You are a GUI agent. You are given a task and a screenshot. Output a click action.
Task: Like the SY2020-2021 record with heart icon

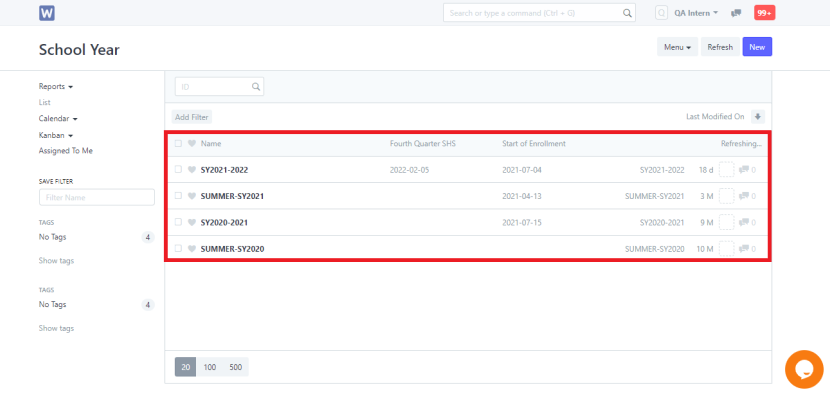192,222
